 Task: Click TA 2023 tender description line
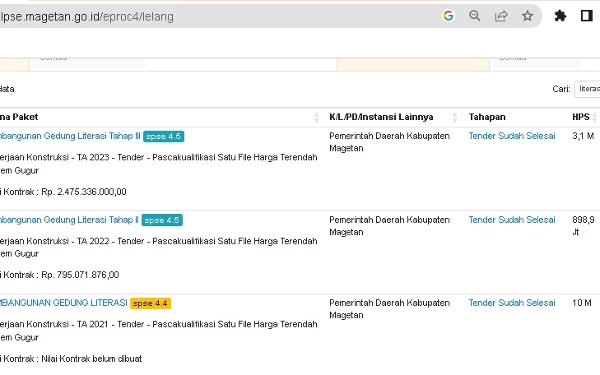(159, 164)
